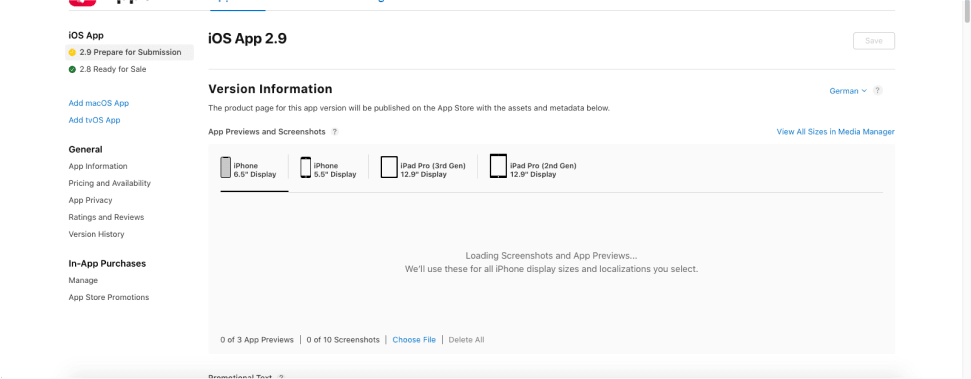Click the 'Version Information' heading
This screenshot has width=971, height=379.
click(x=270, y=89)
